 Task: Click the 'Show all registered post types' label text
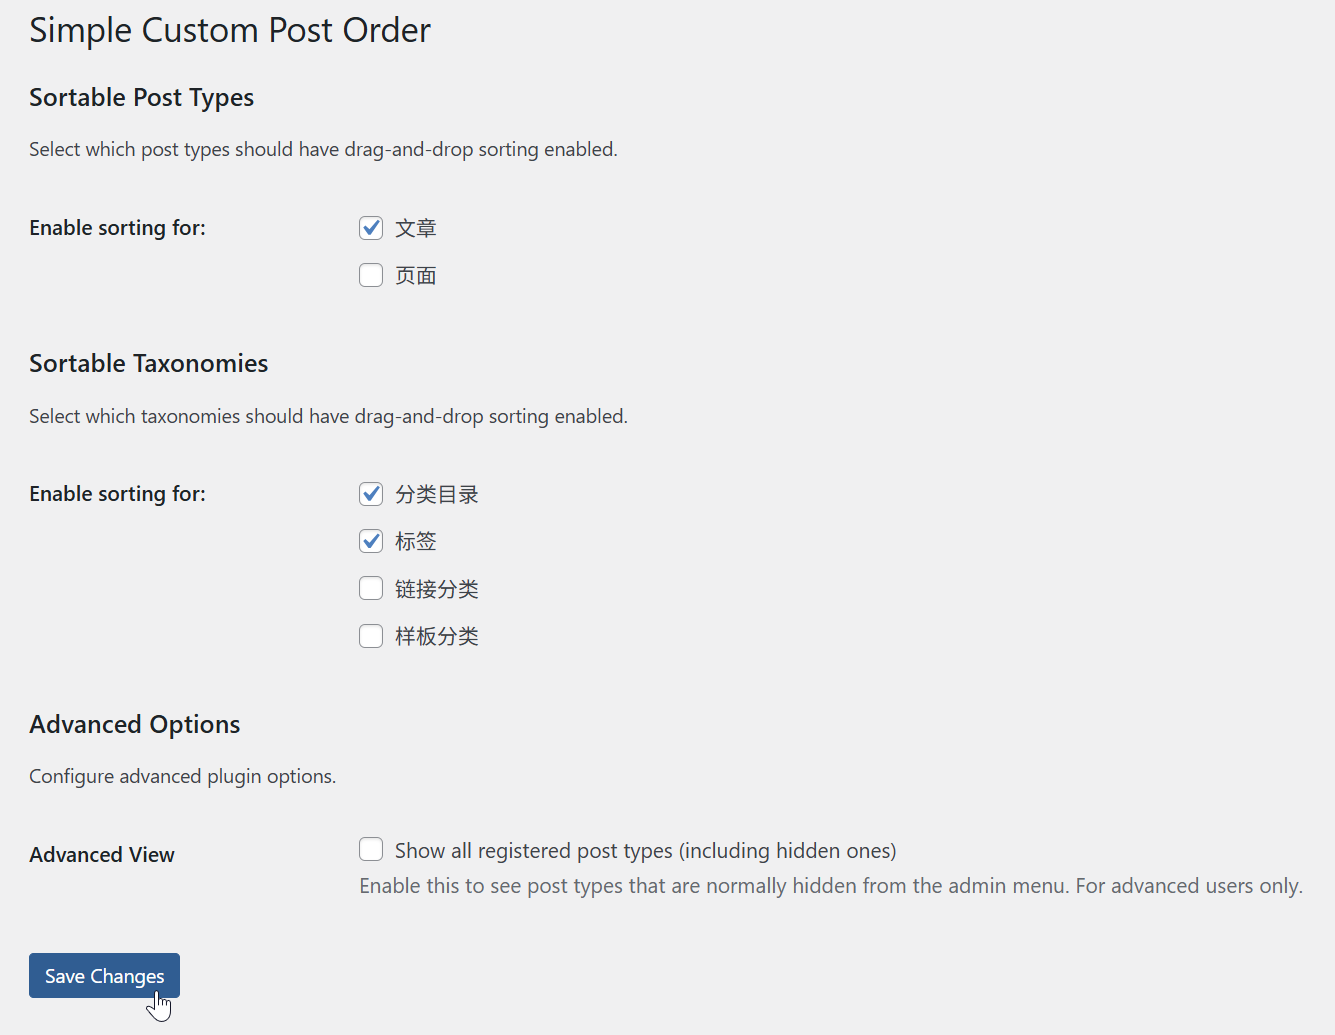point(645,851)
